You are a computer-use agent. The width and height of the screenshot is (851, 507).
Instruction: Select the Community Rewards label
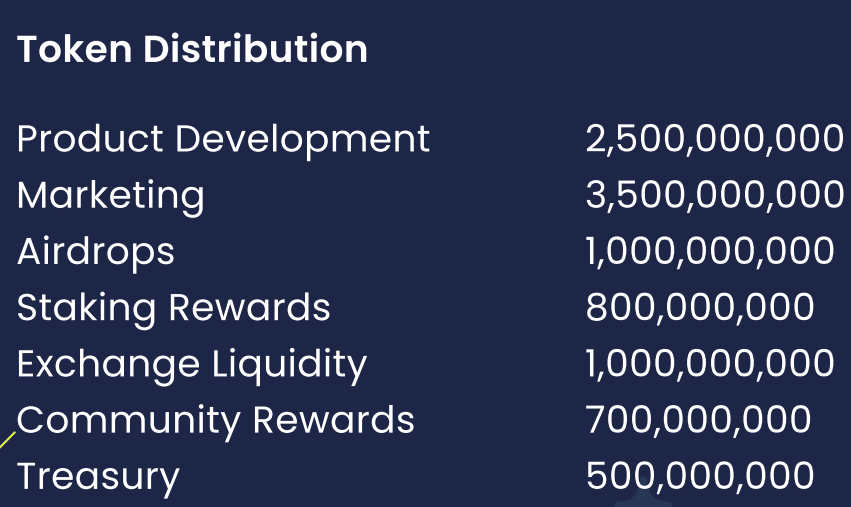(215, 421)
